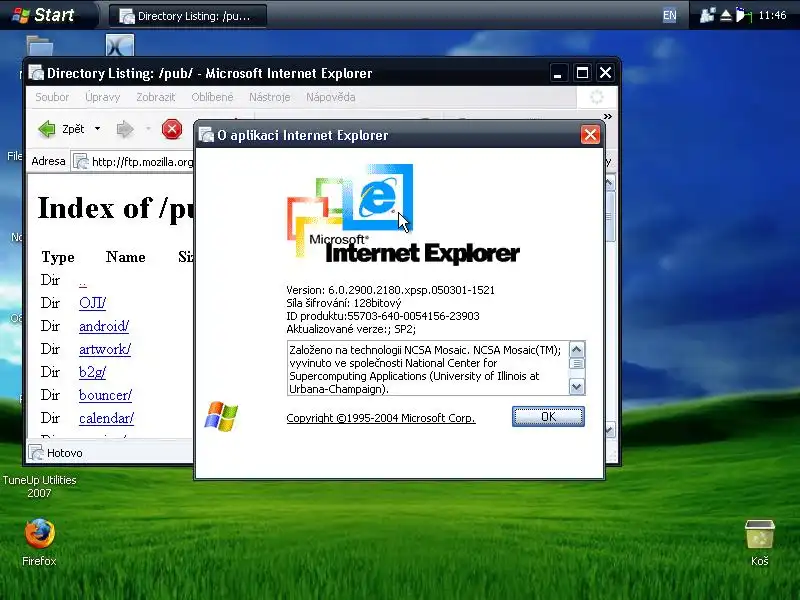
Task: Click the IE page scrollbar up arrow
Action: tap(609, 183)
